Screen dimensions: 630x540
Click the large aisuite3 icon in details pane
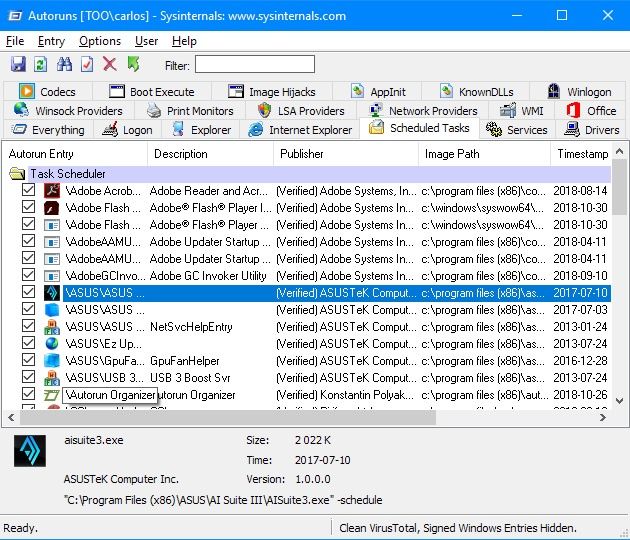point(30,450)
